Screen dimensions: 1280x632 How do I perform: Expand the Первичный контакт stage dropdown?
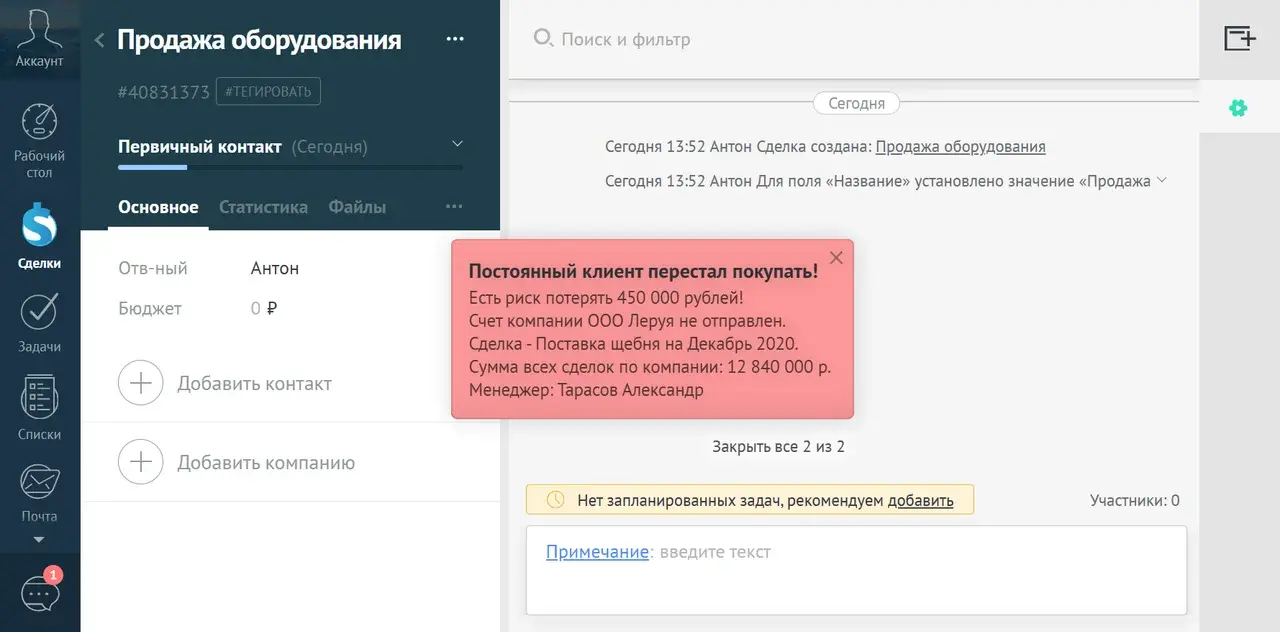point(458,143)
